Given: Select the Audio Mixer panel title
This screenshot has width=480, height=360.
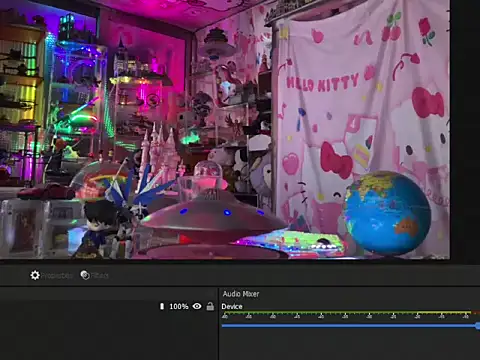Looking at the screenshot, I should [x=241, y=294].
